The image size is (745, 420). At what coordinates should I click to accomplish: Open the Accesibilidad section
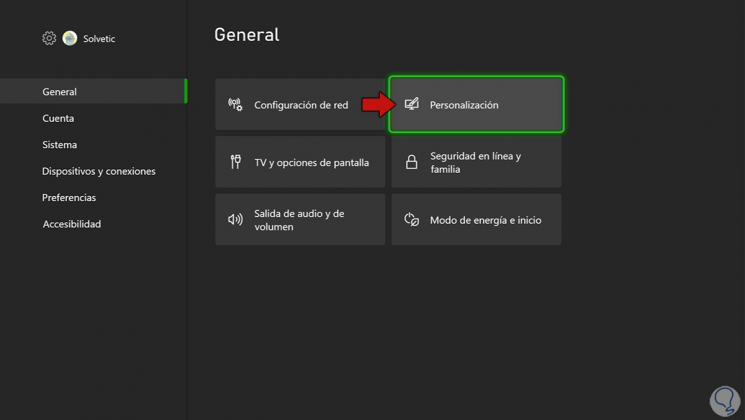(72, 224)
